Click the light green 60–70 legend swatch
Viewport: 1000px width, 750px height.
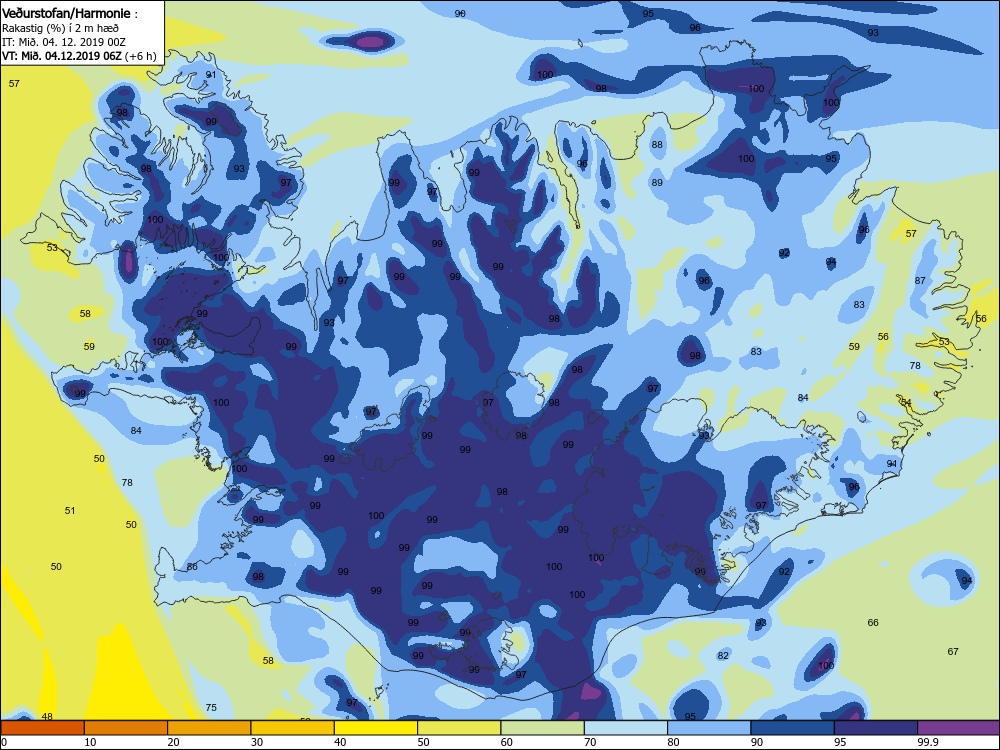point(543,728)
